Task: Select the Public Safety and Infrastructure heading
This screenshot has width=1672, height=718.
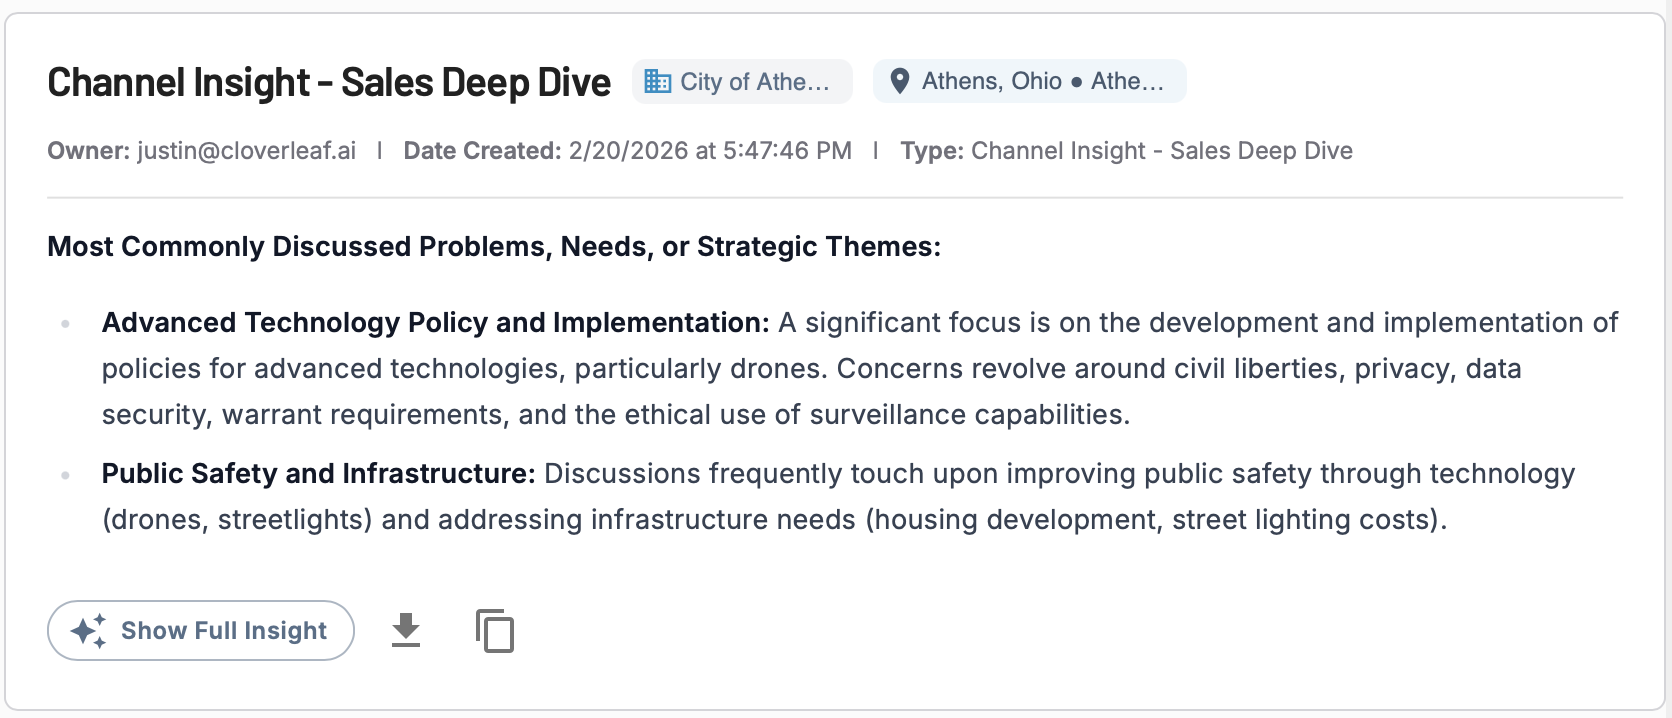Action: [x=318, y=474]
